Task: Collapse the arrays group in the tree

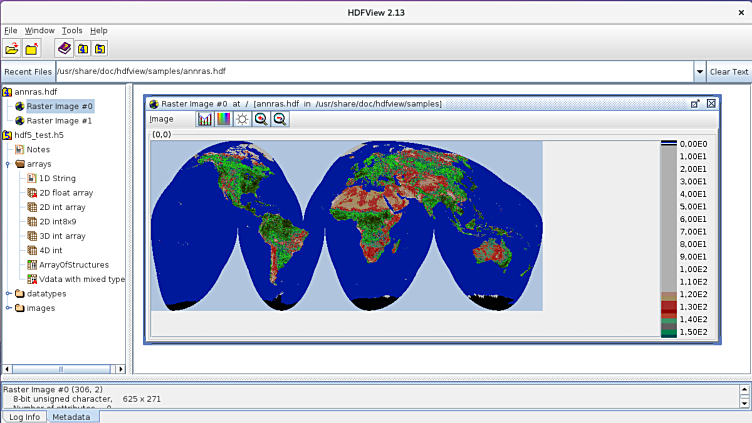Action: point(8,164)
